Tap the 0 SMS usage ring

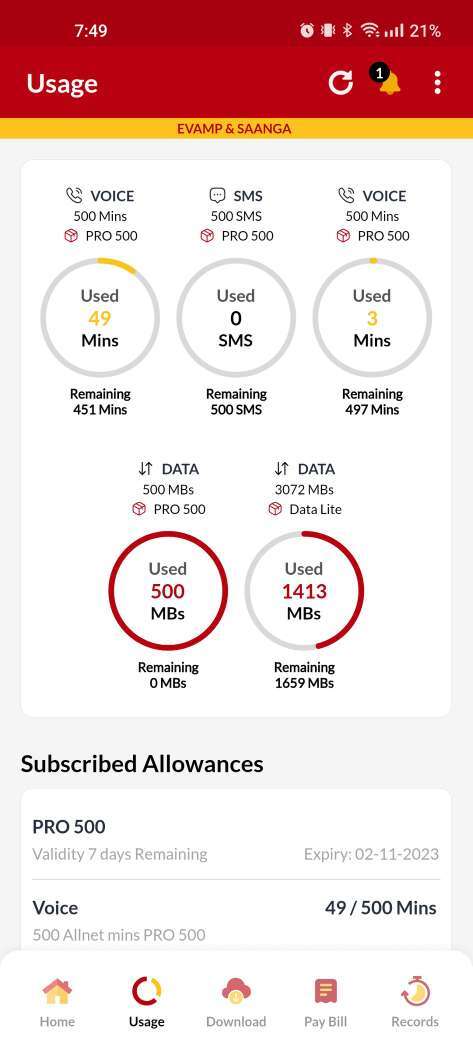click(236, 317)
